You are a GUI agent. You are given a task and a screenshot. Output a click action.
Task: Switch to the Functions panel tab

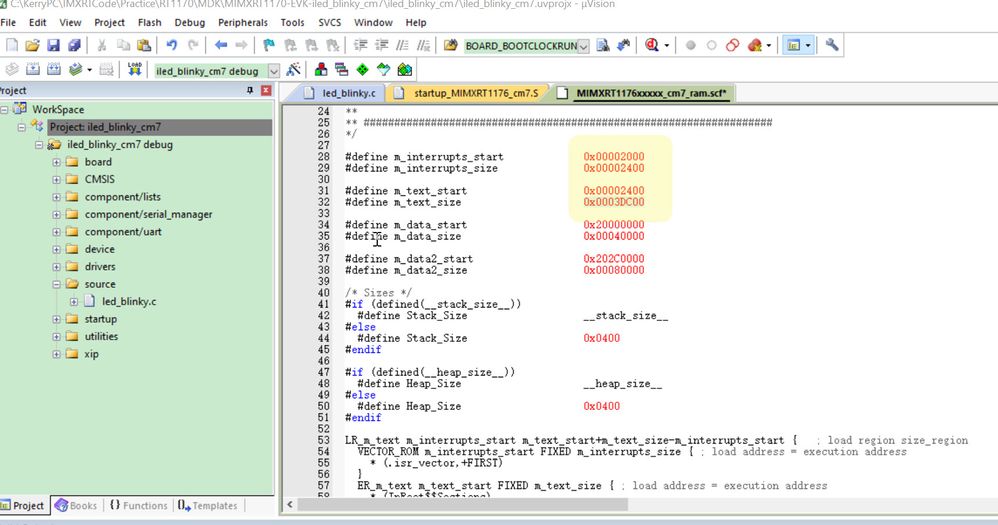(x=138, y=505)
